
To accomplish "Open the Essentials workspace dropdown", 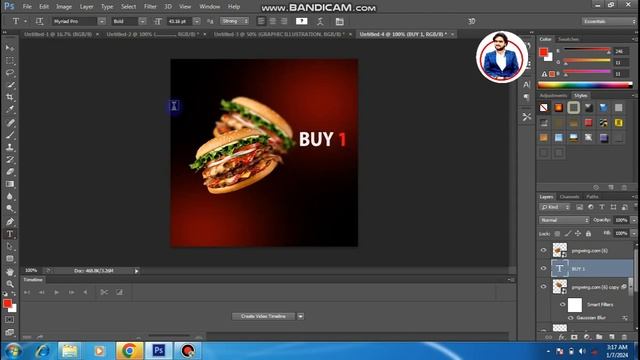I will (x=609, y=21).
